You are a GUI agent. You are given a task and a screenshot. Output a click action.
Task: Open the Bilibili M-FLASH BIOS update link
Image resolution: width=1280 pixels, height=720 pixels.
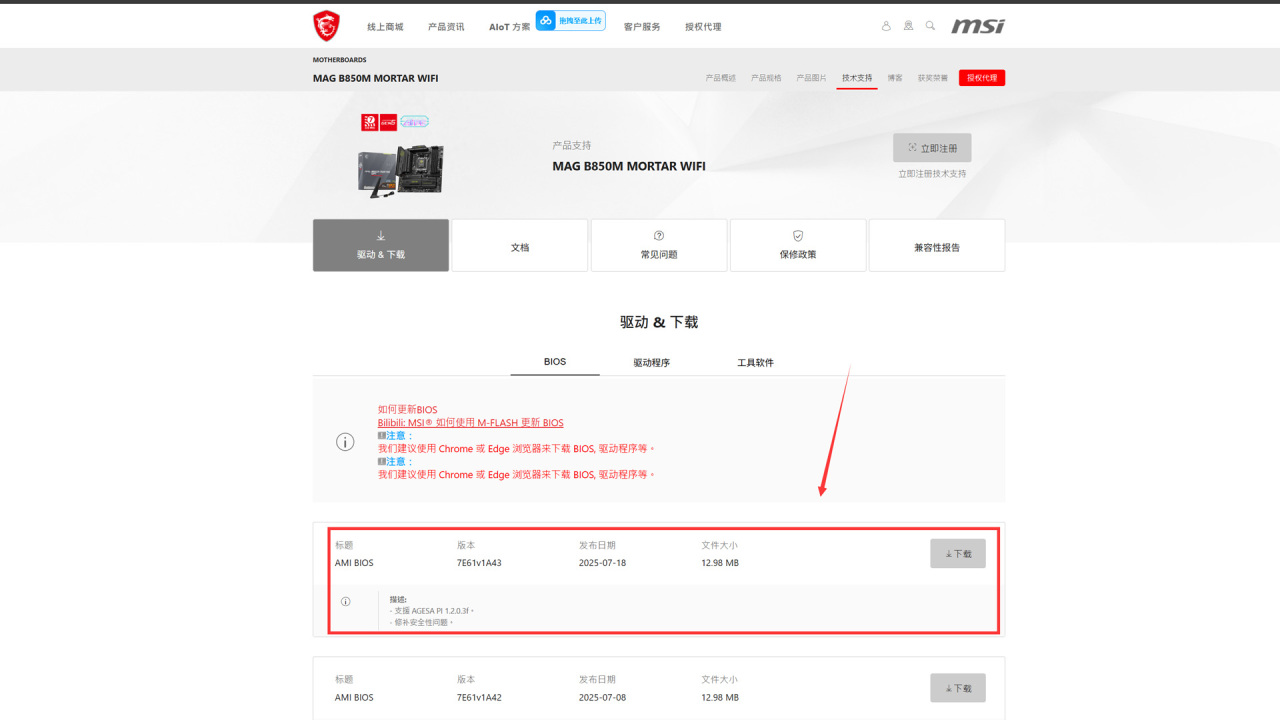point(470,423)
